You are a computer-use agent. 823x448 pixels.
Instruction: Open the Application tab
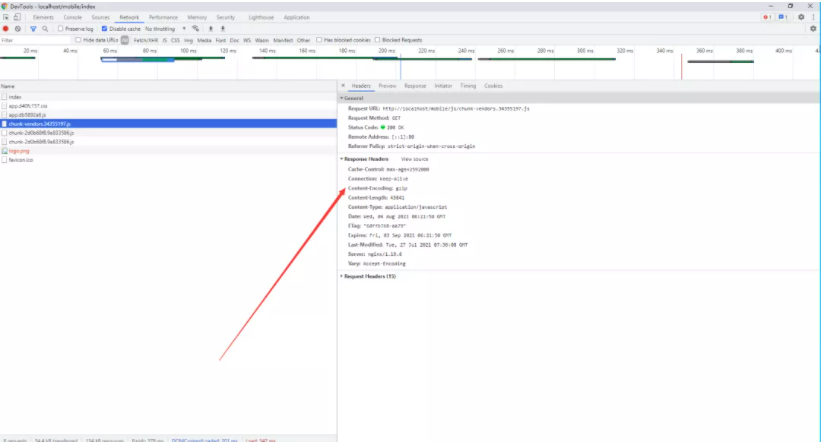(297, 17)
